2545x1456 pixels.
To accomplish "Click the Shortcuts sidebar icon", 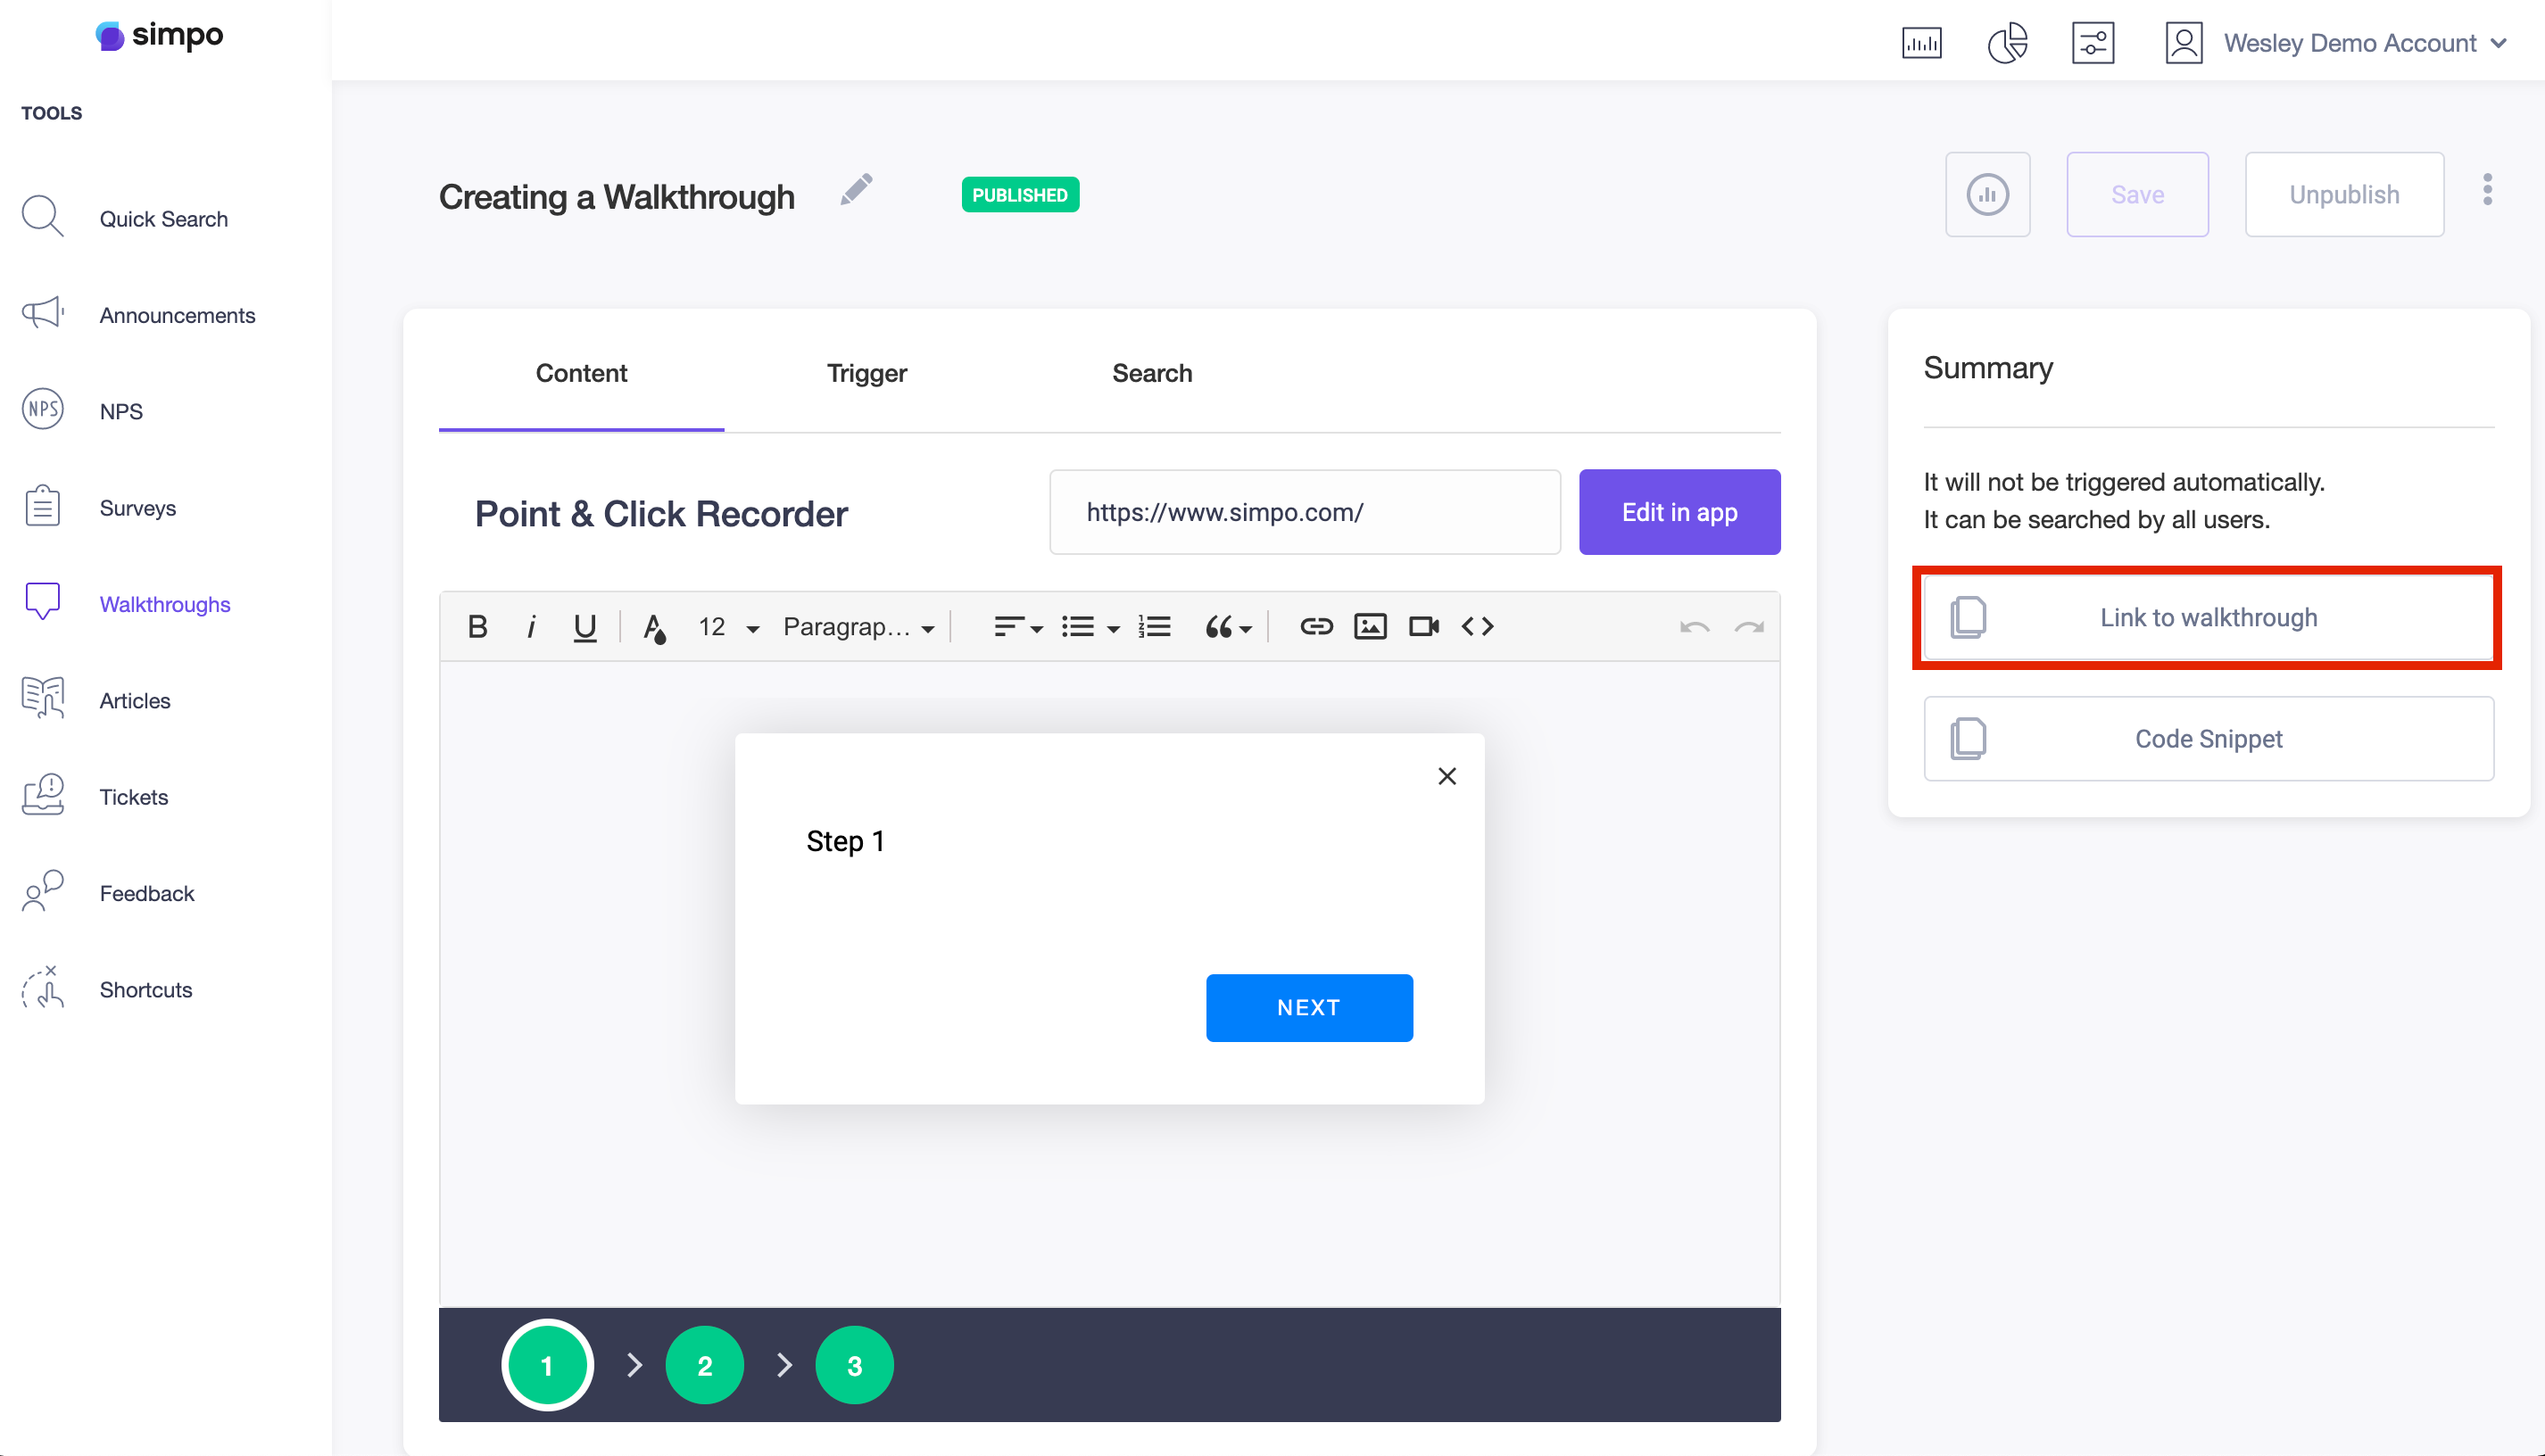I will [x=43, y=988].
